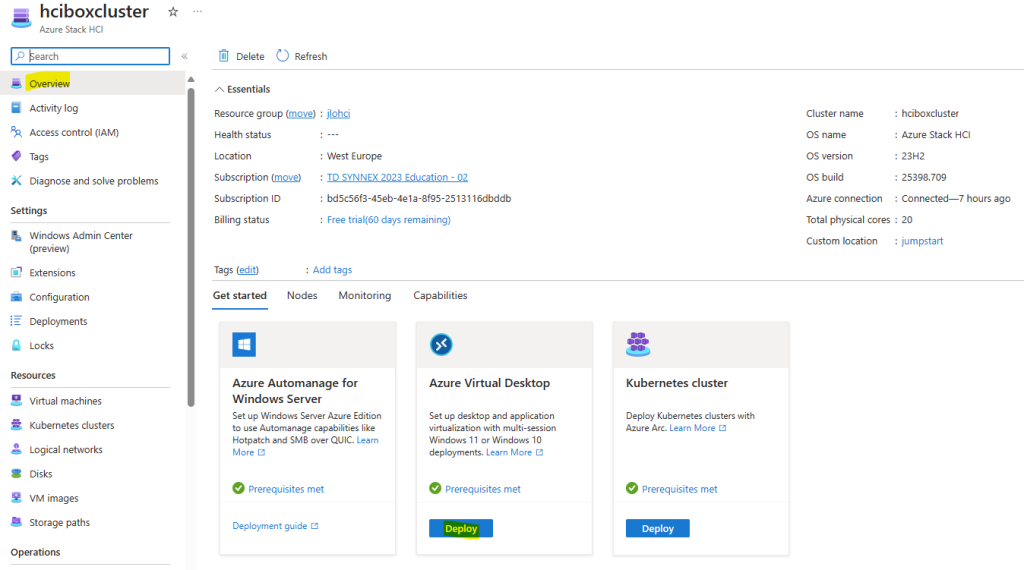The height and width of the screenshot is (570, 1024).
Task: Click Diagnose and solve problems icon
Action: coord(16,180)
